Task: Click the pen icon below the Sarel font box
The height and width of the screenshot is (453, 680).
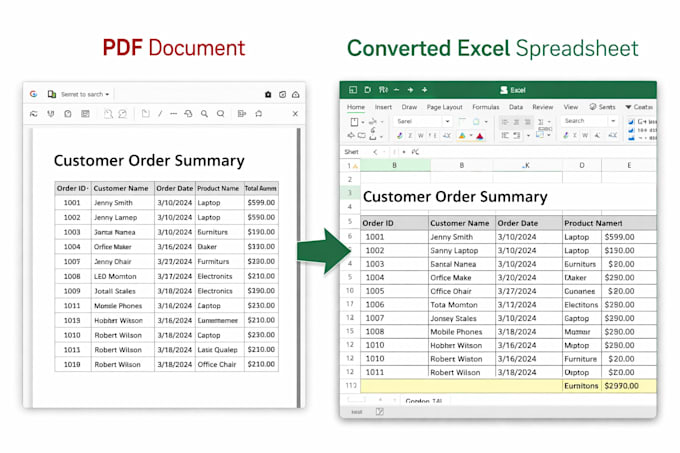Action: point(399,136)
